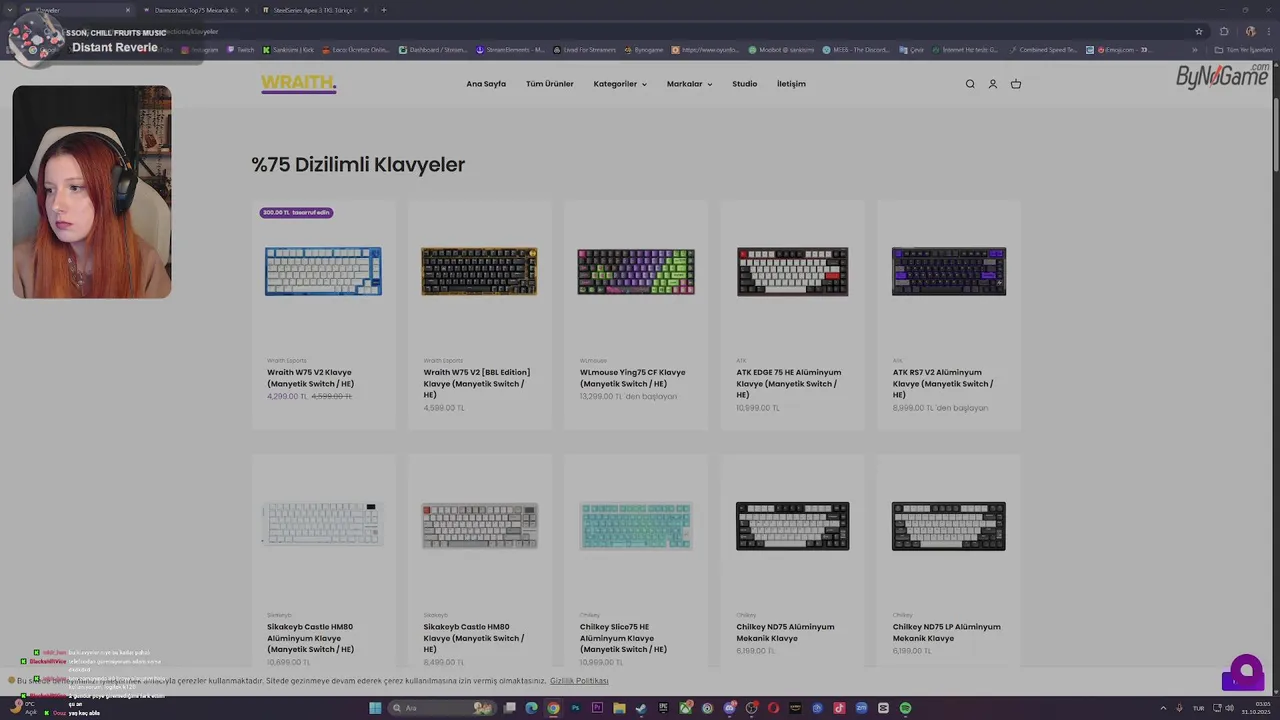Click the taskbar clock and date

pyautogui.click(x=1255, y=708)
